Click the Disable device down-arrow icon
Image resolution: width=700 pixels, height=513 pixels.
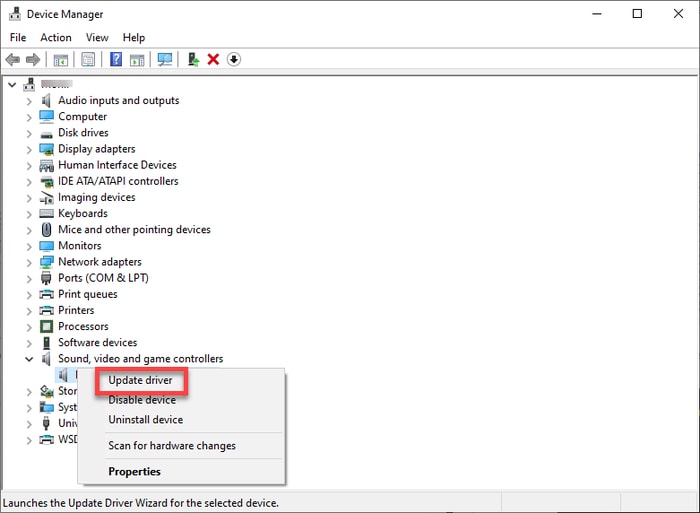(234, 59)
